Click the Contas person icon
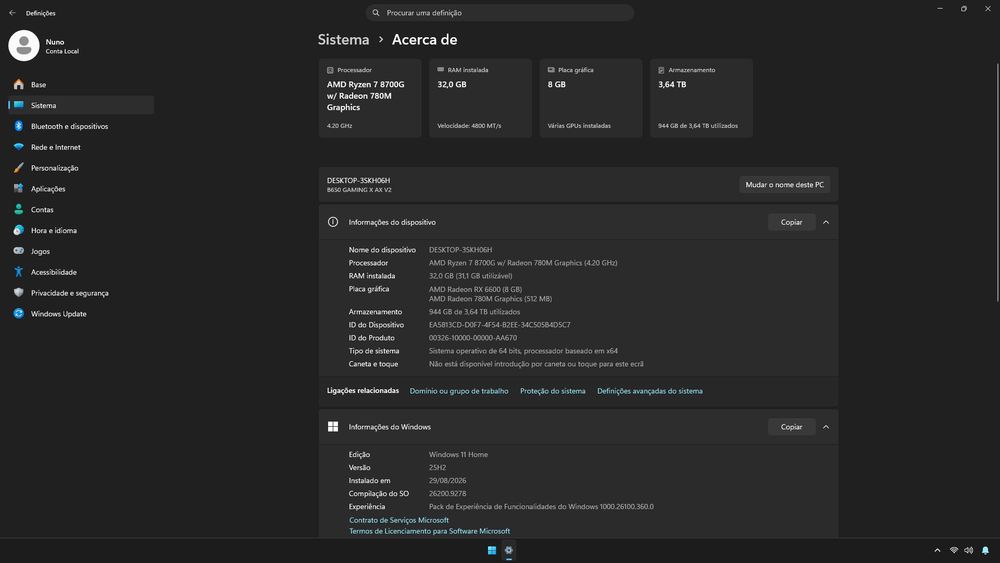This screenshot has height=563, width=1000. 18,209
